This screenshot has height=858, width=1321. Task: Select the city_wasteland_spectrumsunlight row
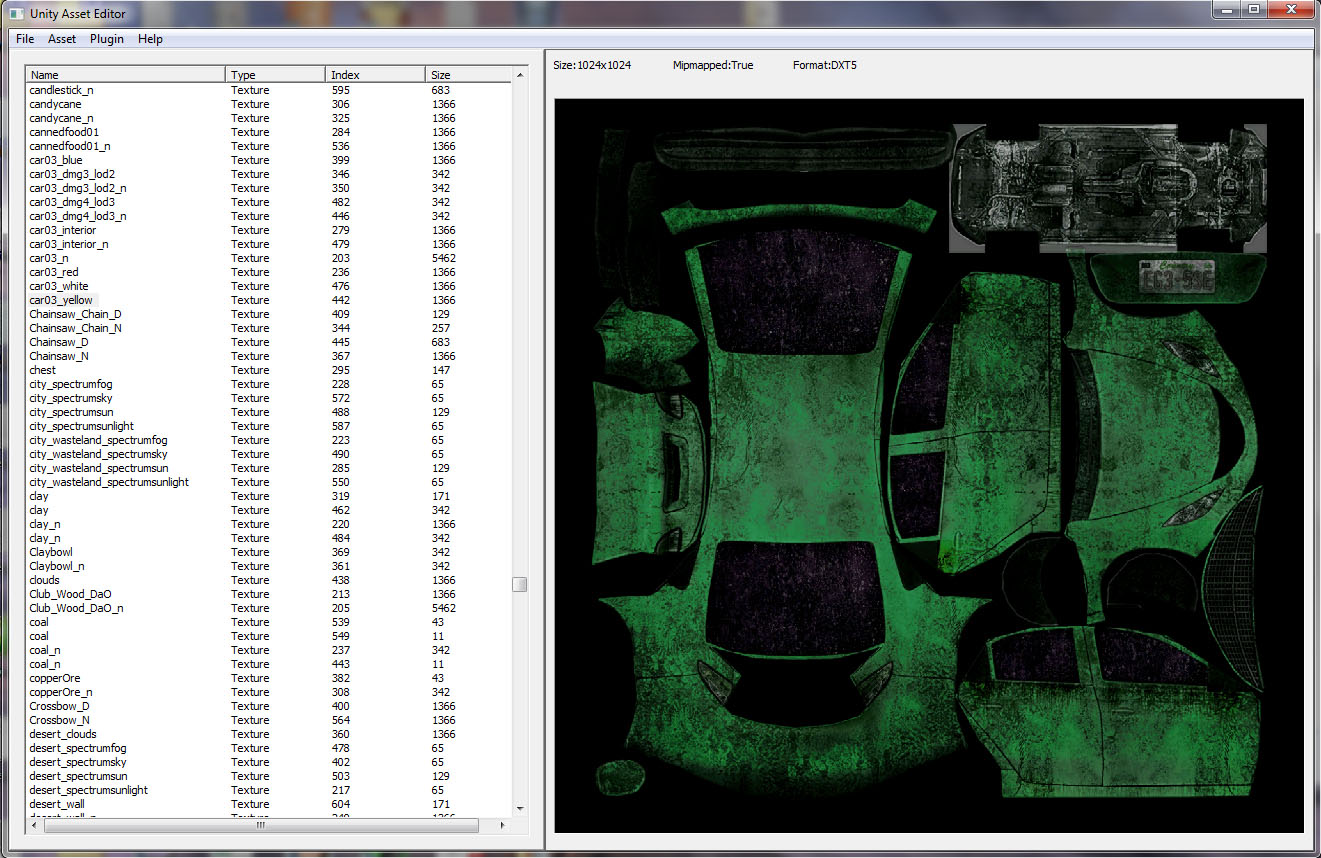[268, 482]
